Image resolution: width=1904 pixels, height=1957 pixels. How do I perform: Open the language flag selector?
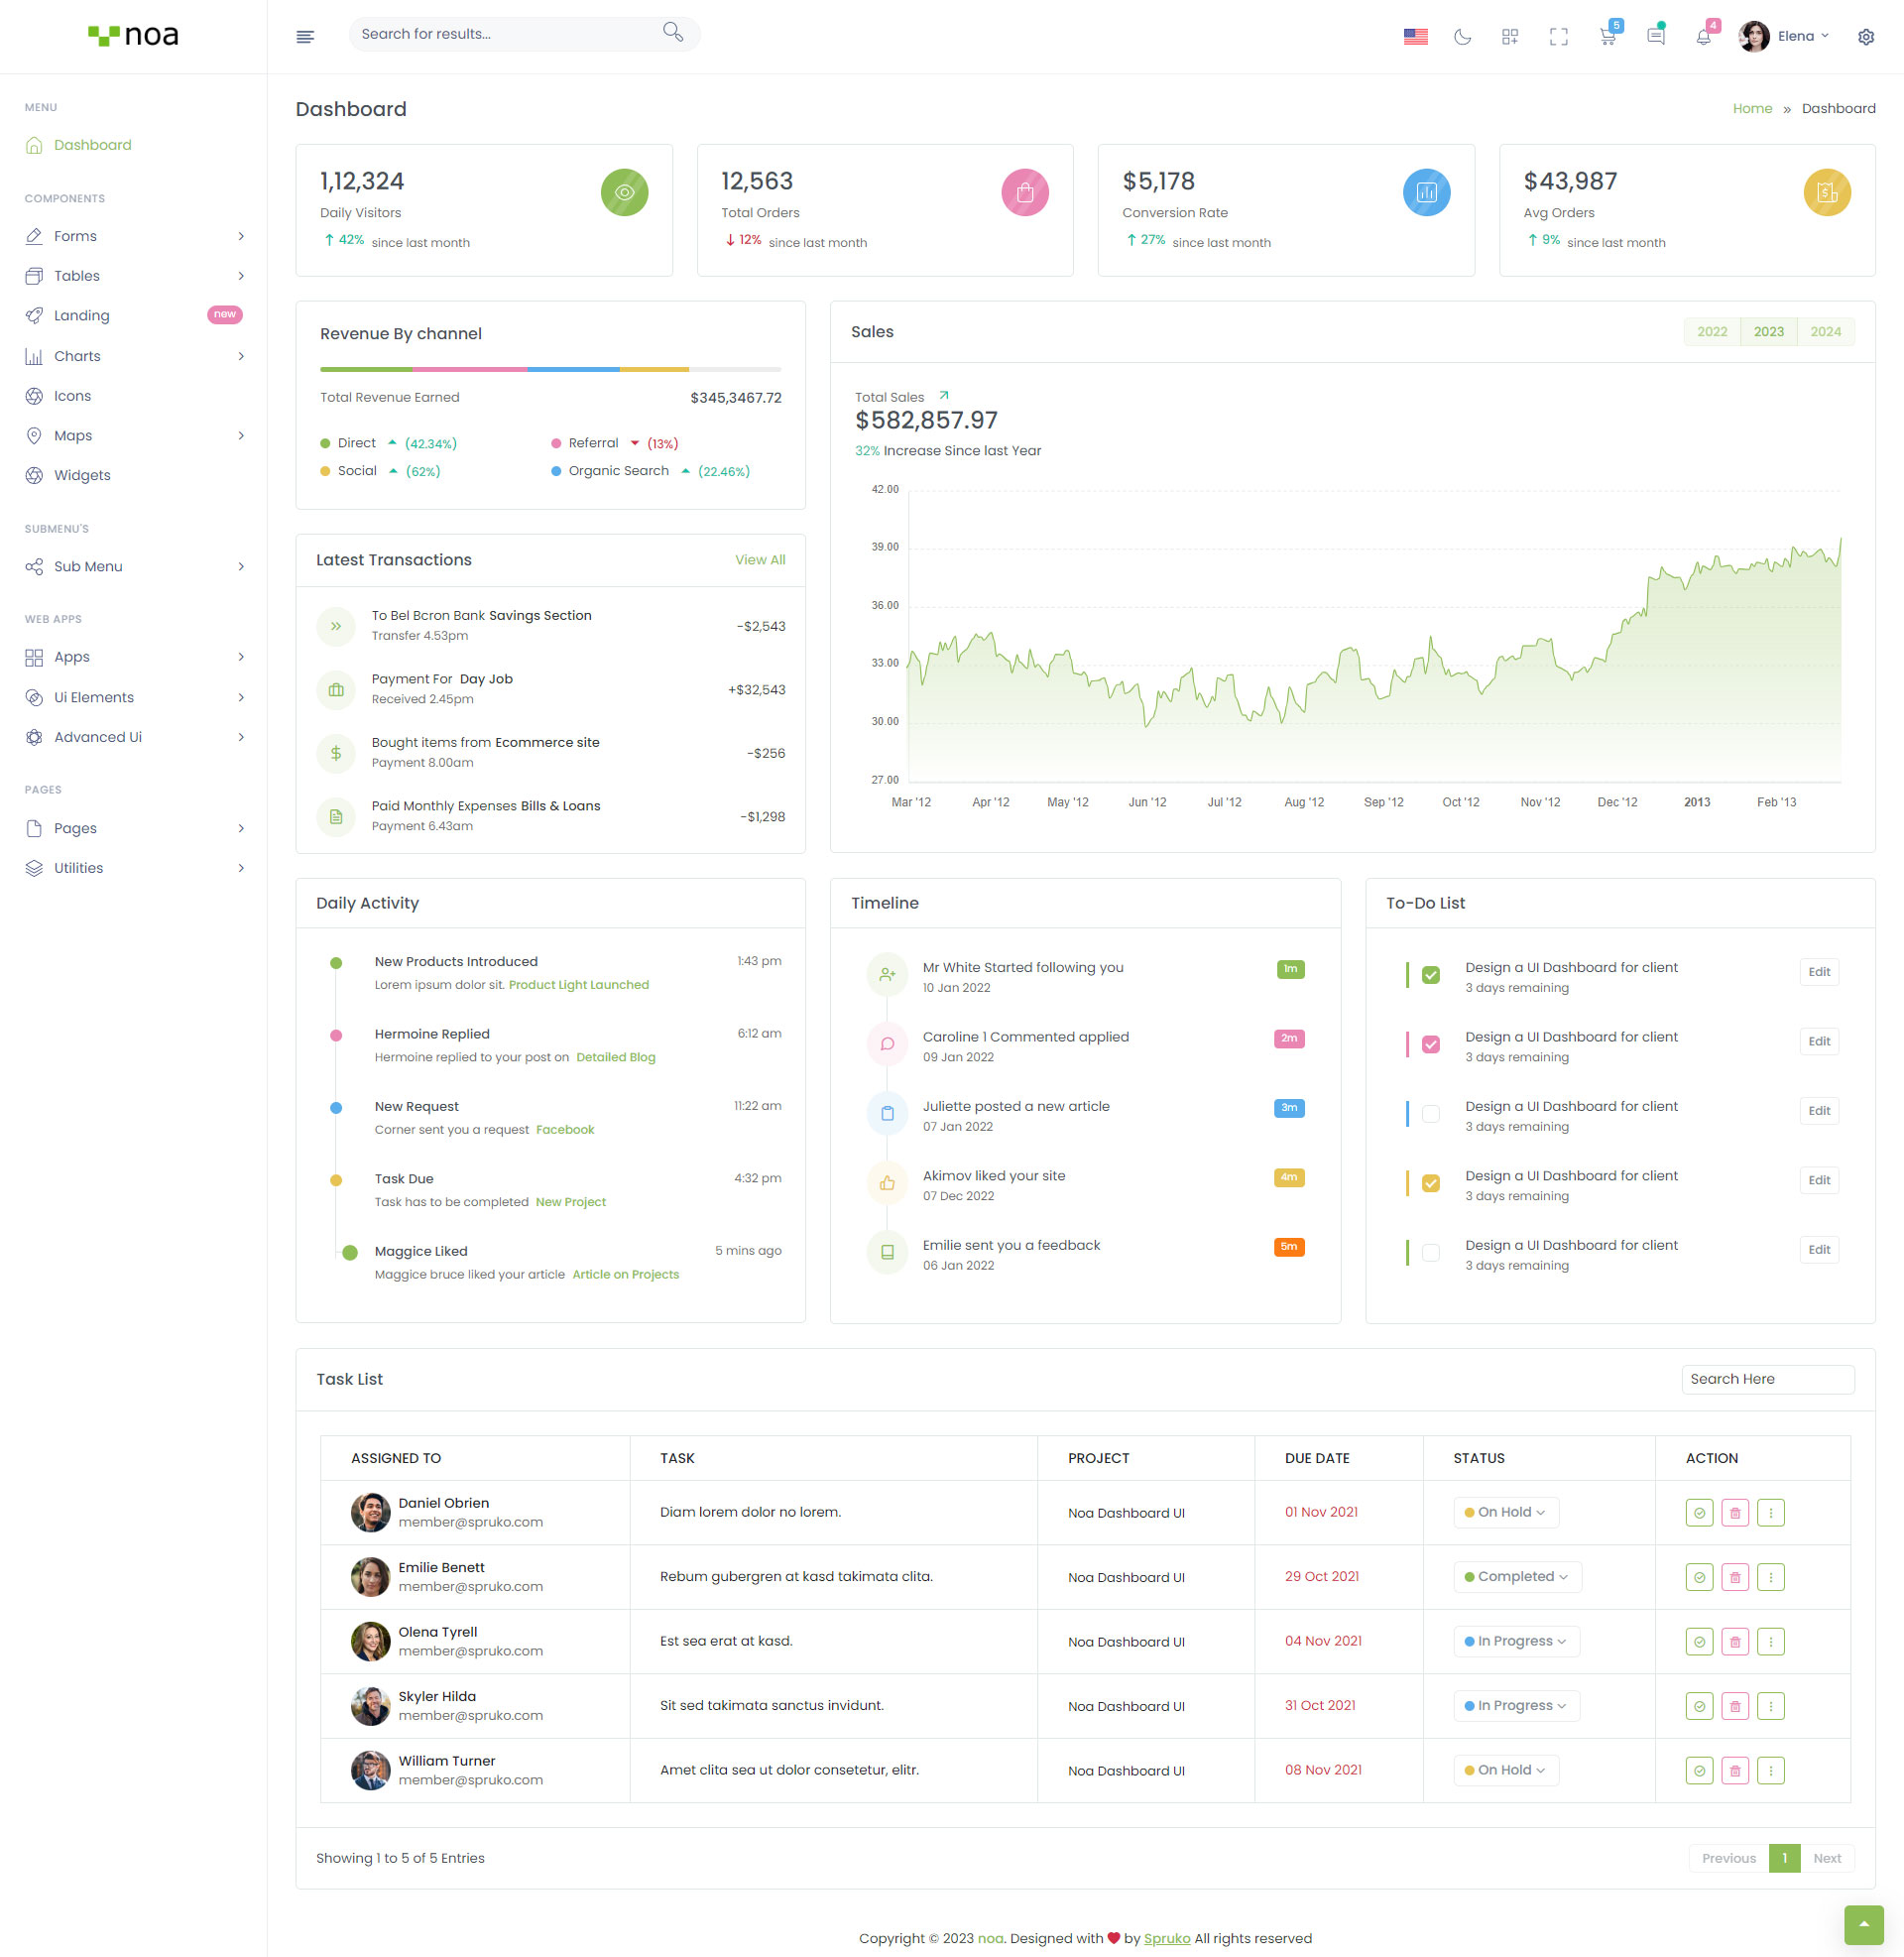tap(1415, 37)
